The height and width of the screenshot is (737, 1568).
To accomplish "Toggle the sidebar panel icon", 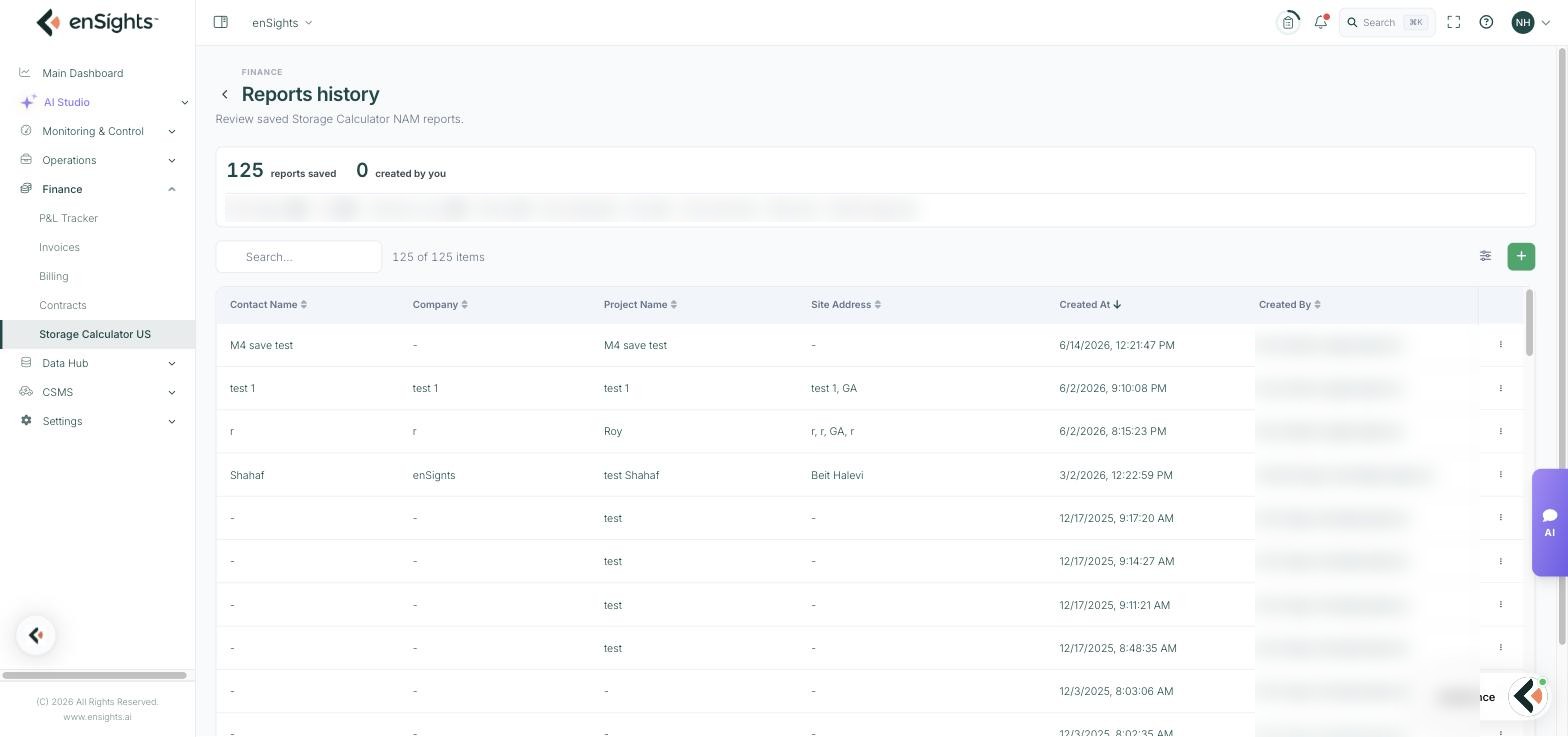I will [221, 22].
